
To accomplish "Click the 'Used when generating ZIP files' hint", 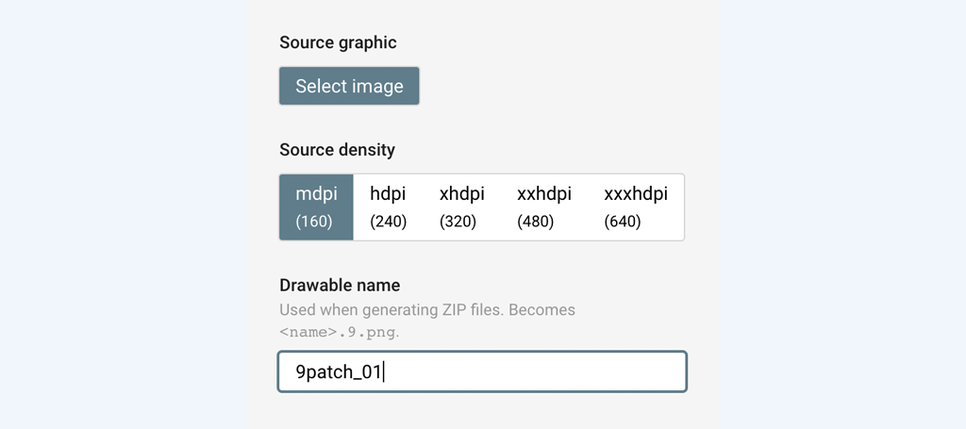I will tap(392, 310).
